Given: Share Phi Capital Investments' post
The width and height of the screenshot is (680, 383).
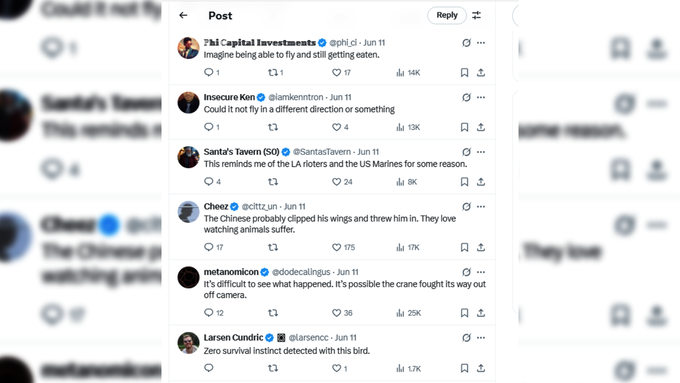Looking at the screenshot, I should [x=481, y=72].
